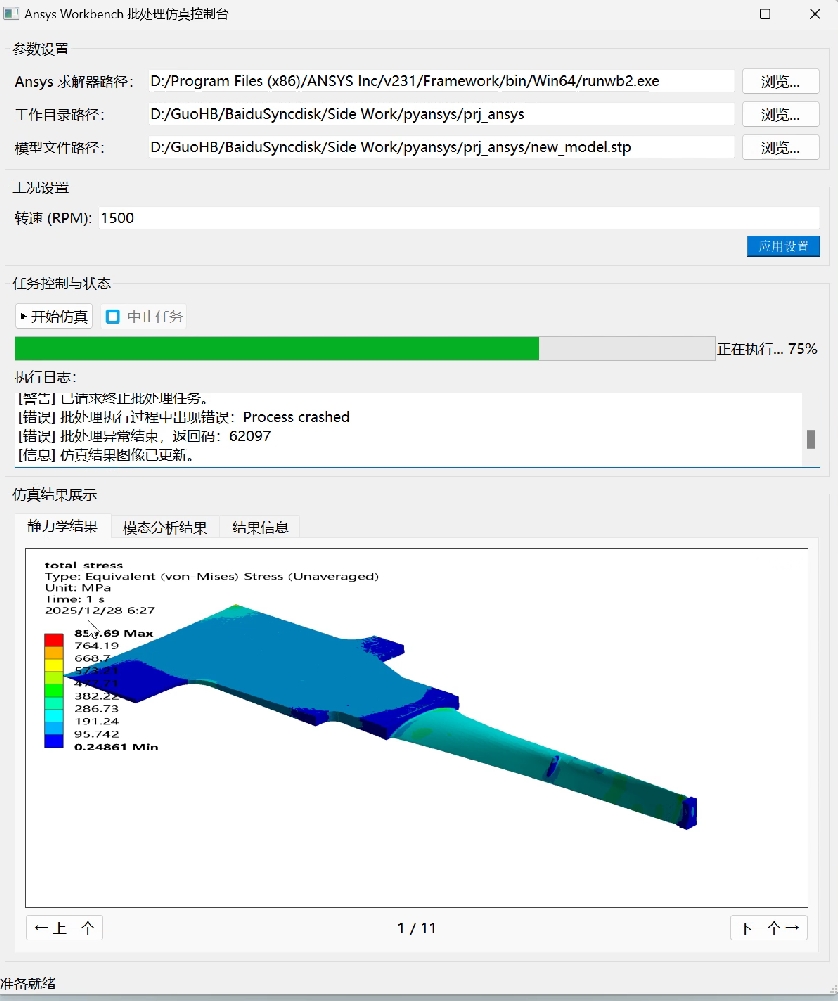This screenshot has width=838, height=1001.
Task: Browse for the Ansys solver path
Action: pos(781,81)
